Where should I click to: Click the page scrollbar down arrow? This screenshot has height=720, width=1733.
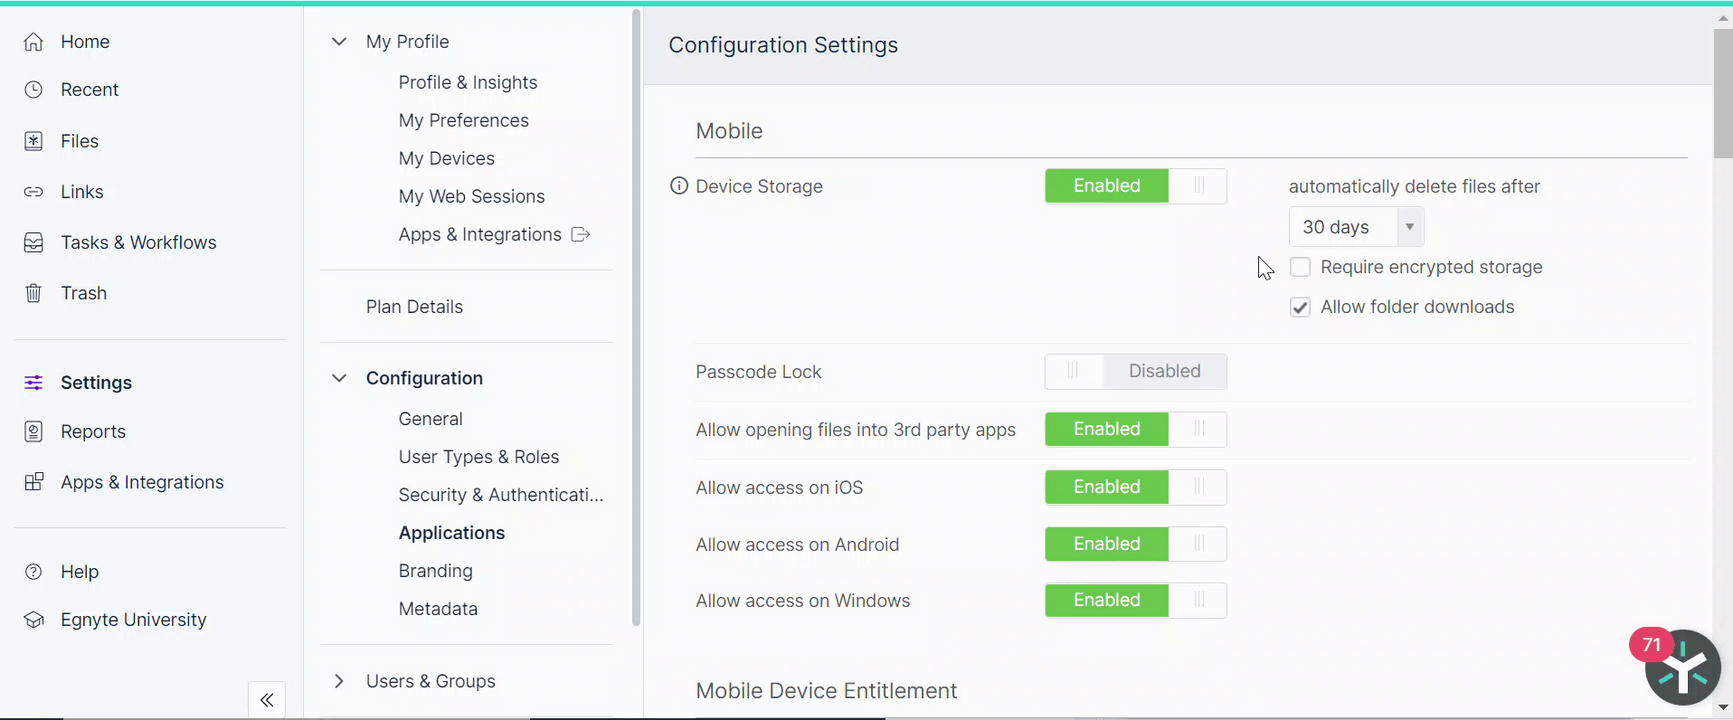point(1723,710)
